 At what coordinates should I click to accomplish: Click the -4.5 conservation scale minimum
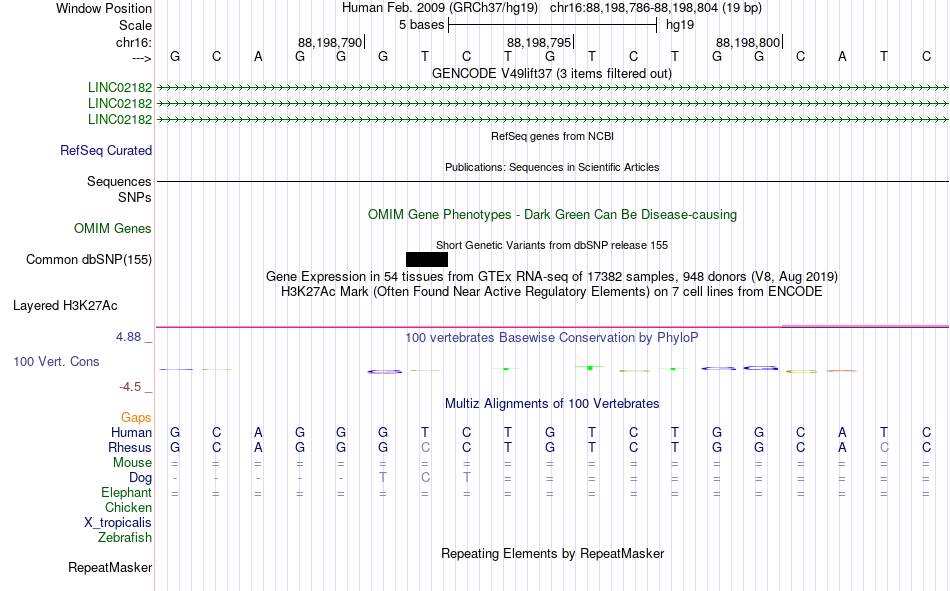pos(130,387)
